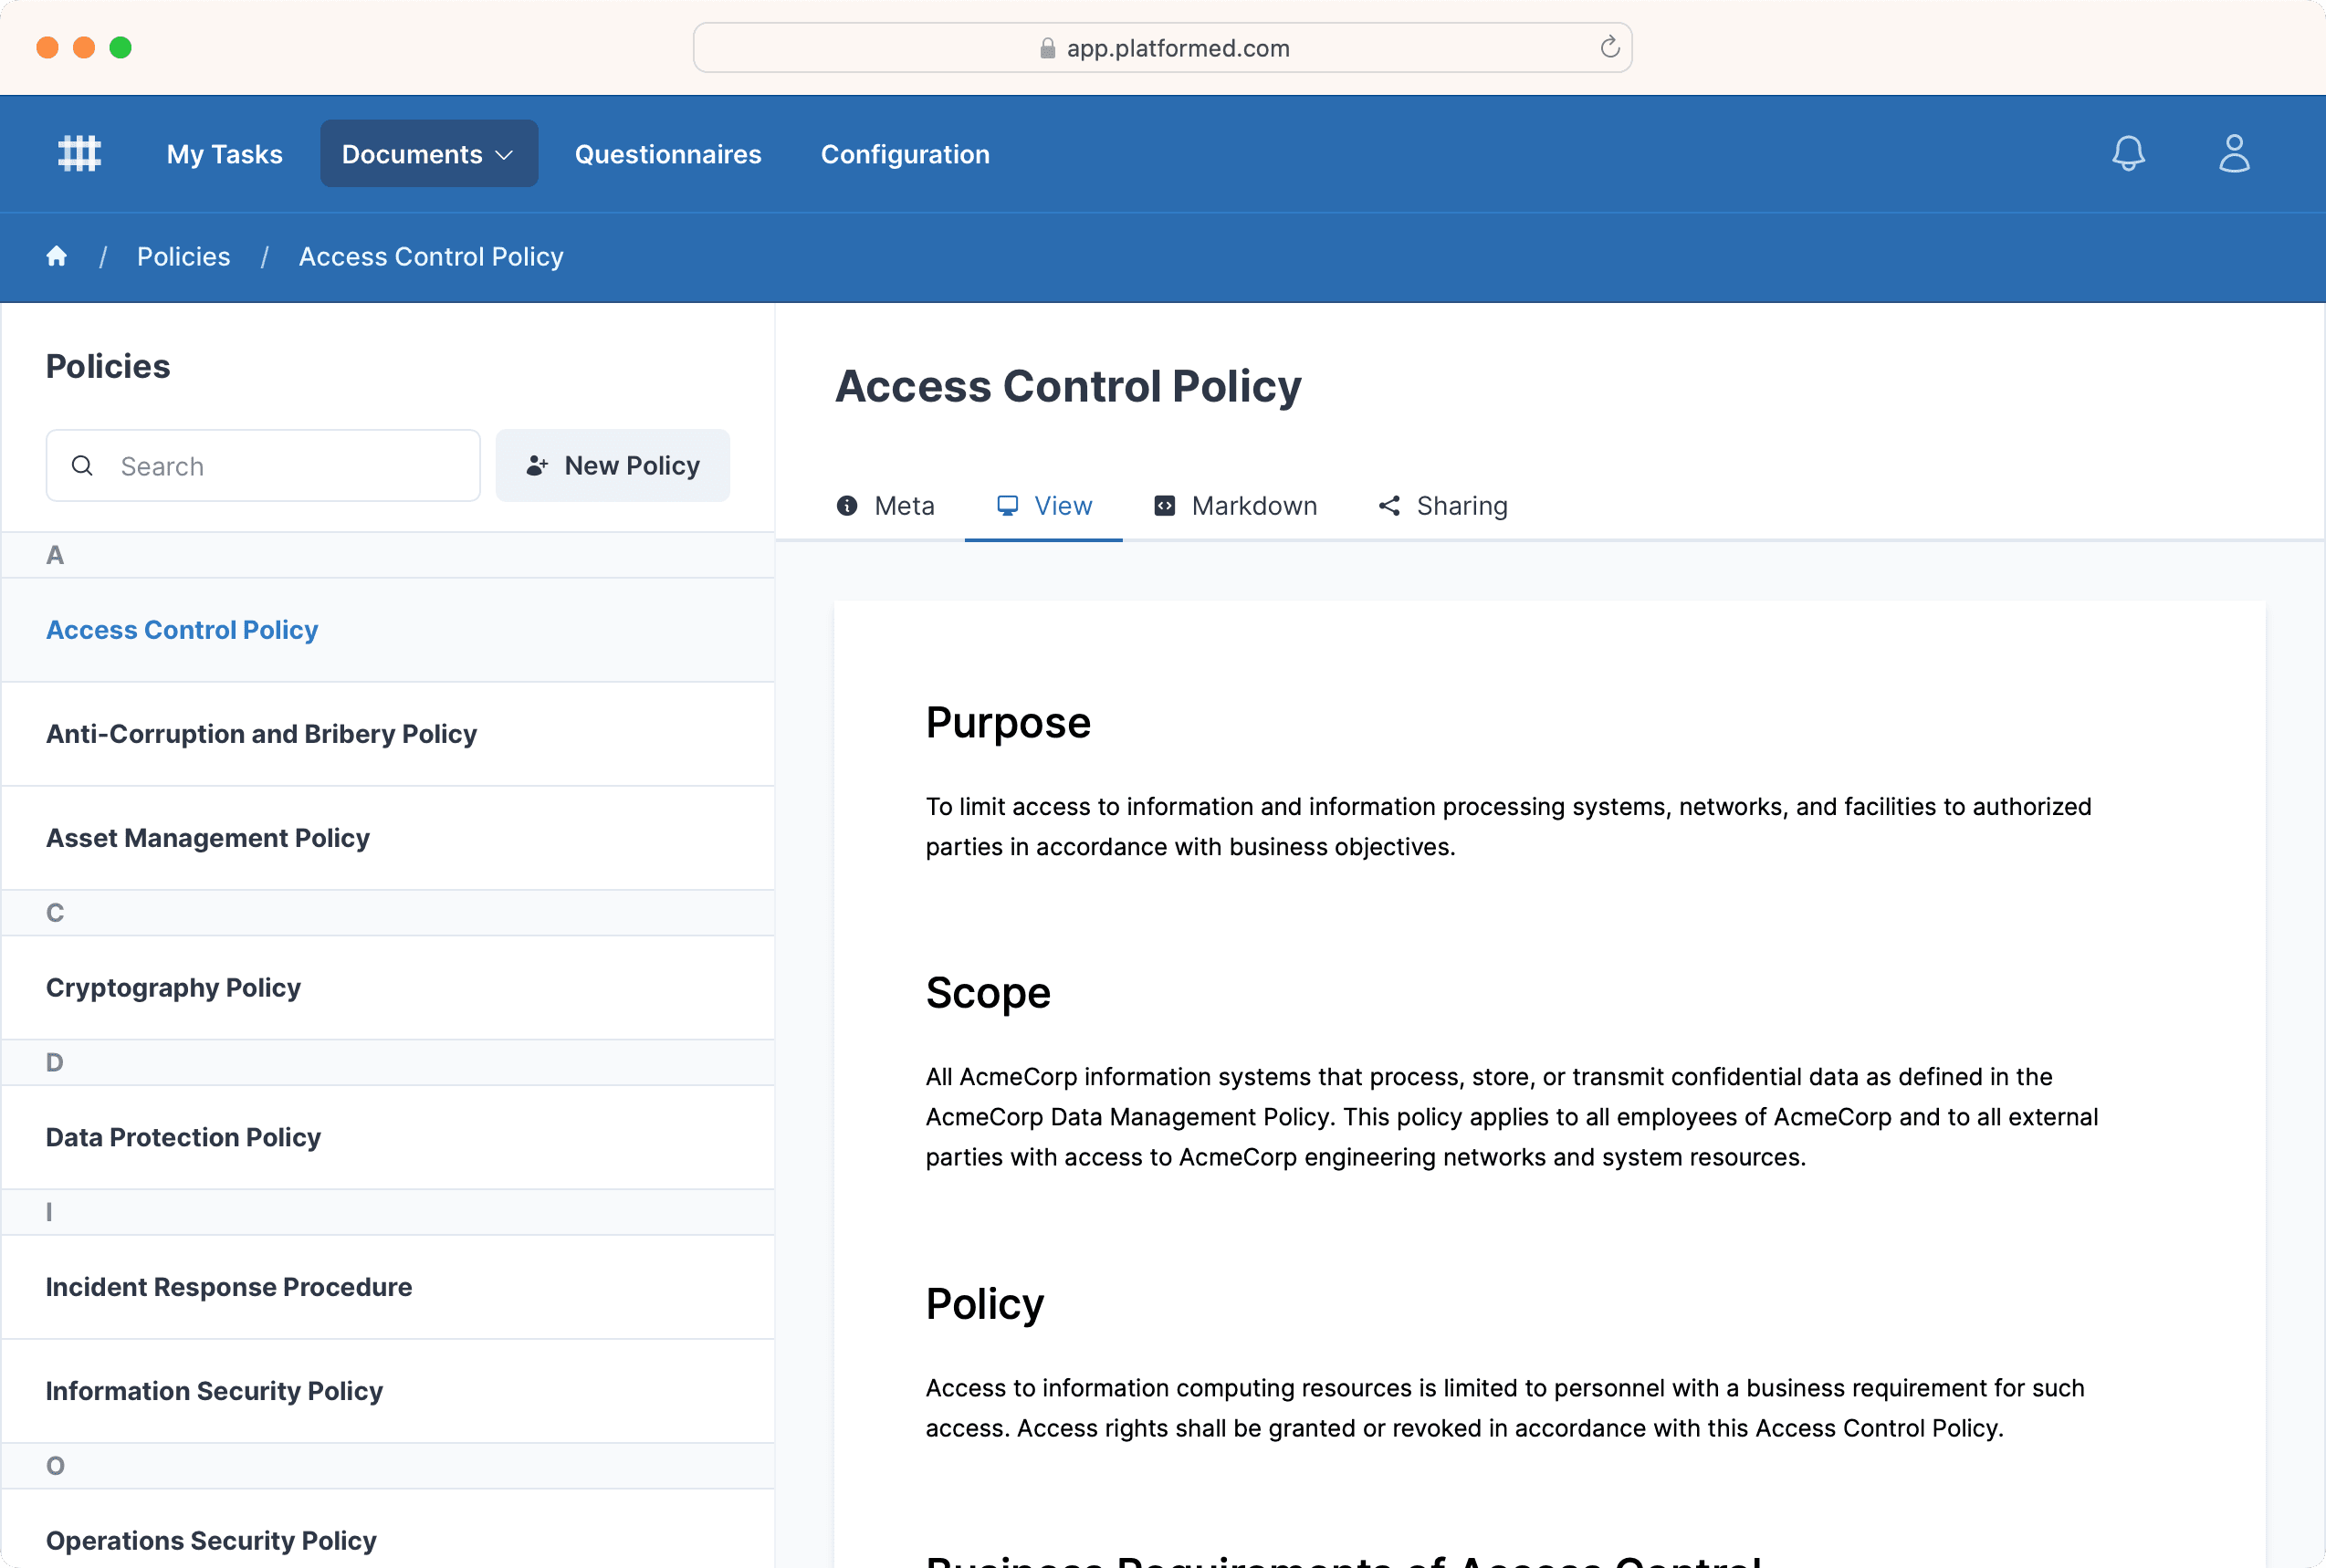Click the home breadcrumb icon
This screenshot has width=2326, height=1568.
(57, 256)
